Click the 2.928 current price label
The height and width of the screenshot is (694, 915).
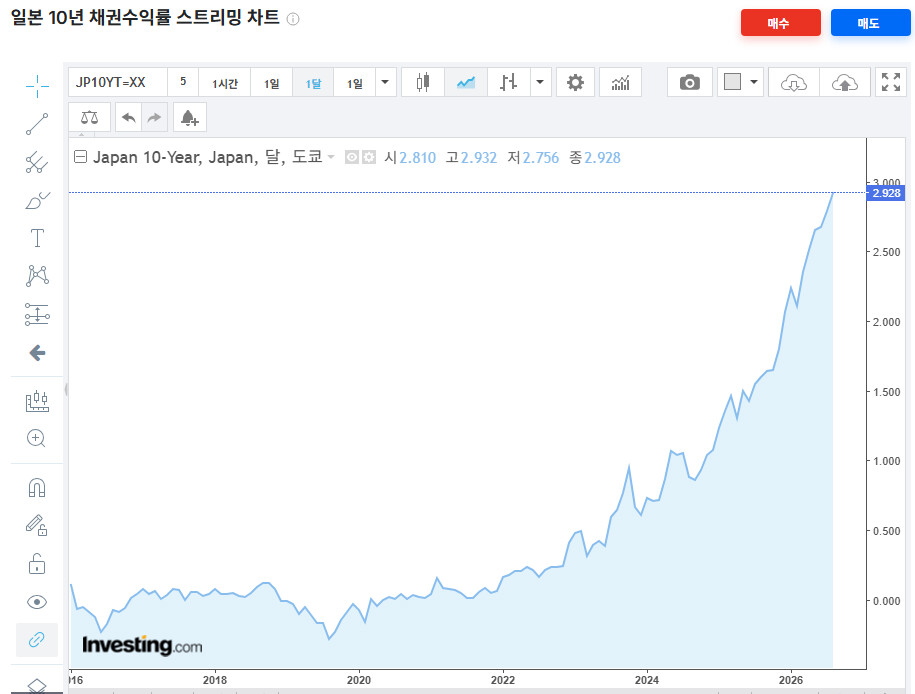tap(886, 193)
